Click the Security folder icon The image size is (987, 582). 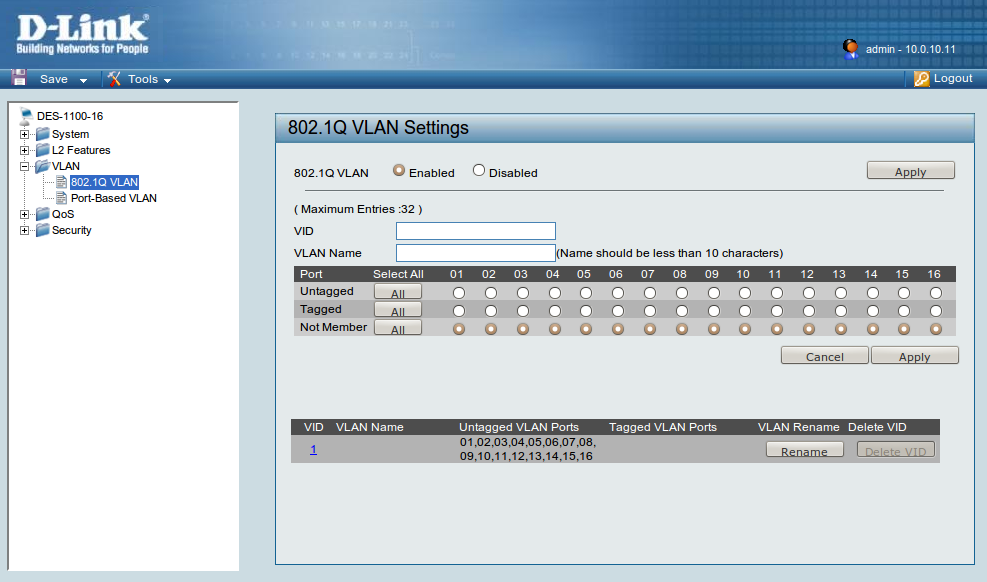click(42, 230)
